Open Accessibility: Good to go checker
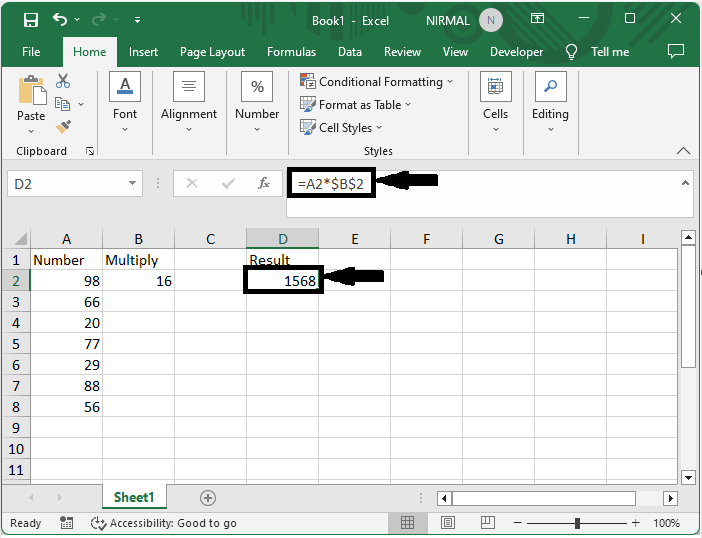This screenshot has height=538, width=702. coord(164,523)
